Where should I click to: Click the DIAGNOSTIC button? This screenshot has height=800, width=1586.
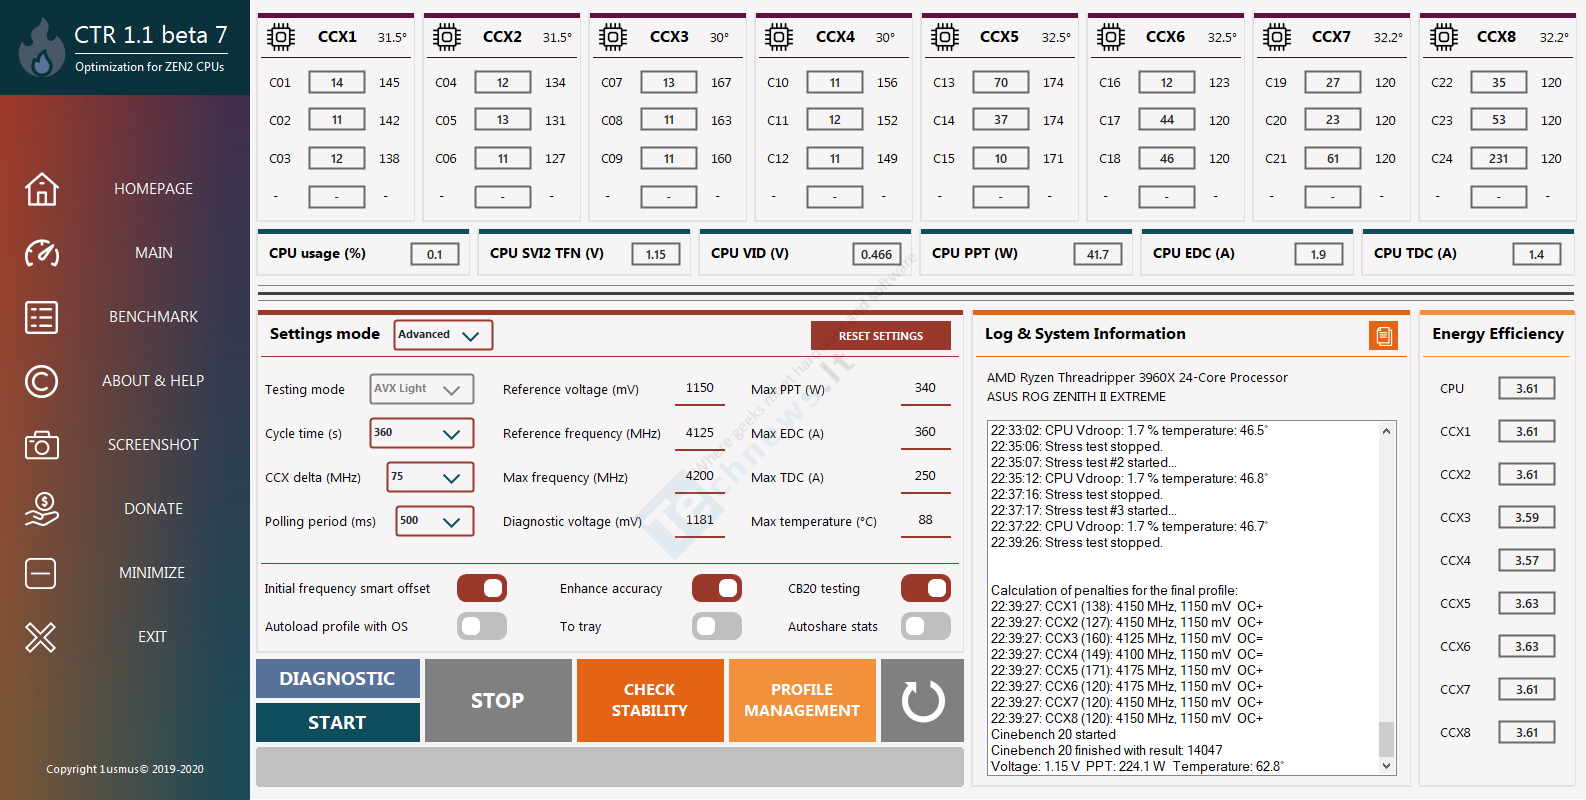coord(338,678)
